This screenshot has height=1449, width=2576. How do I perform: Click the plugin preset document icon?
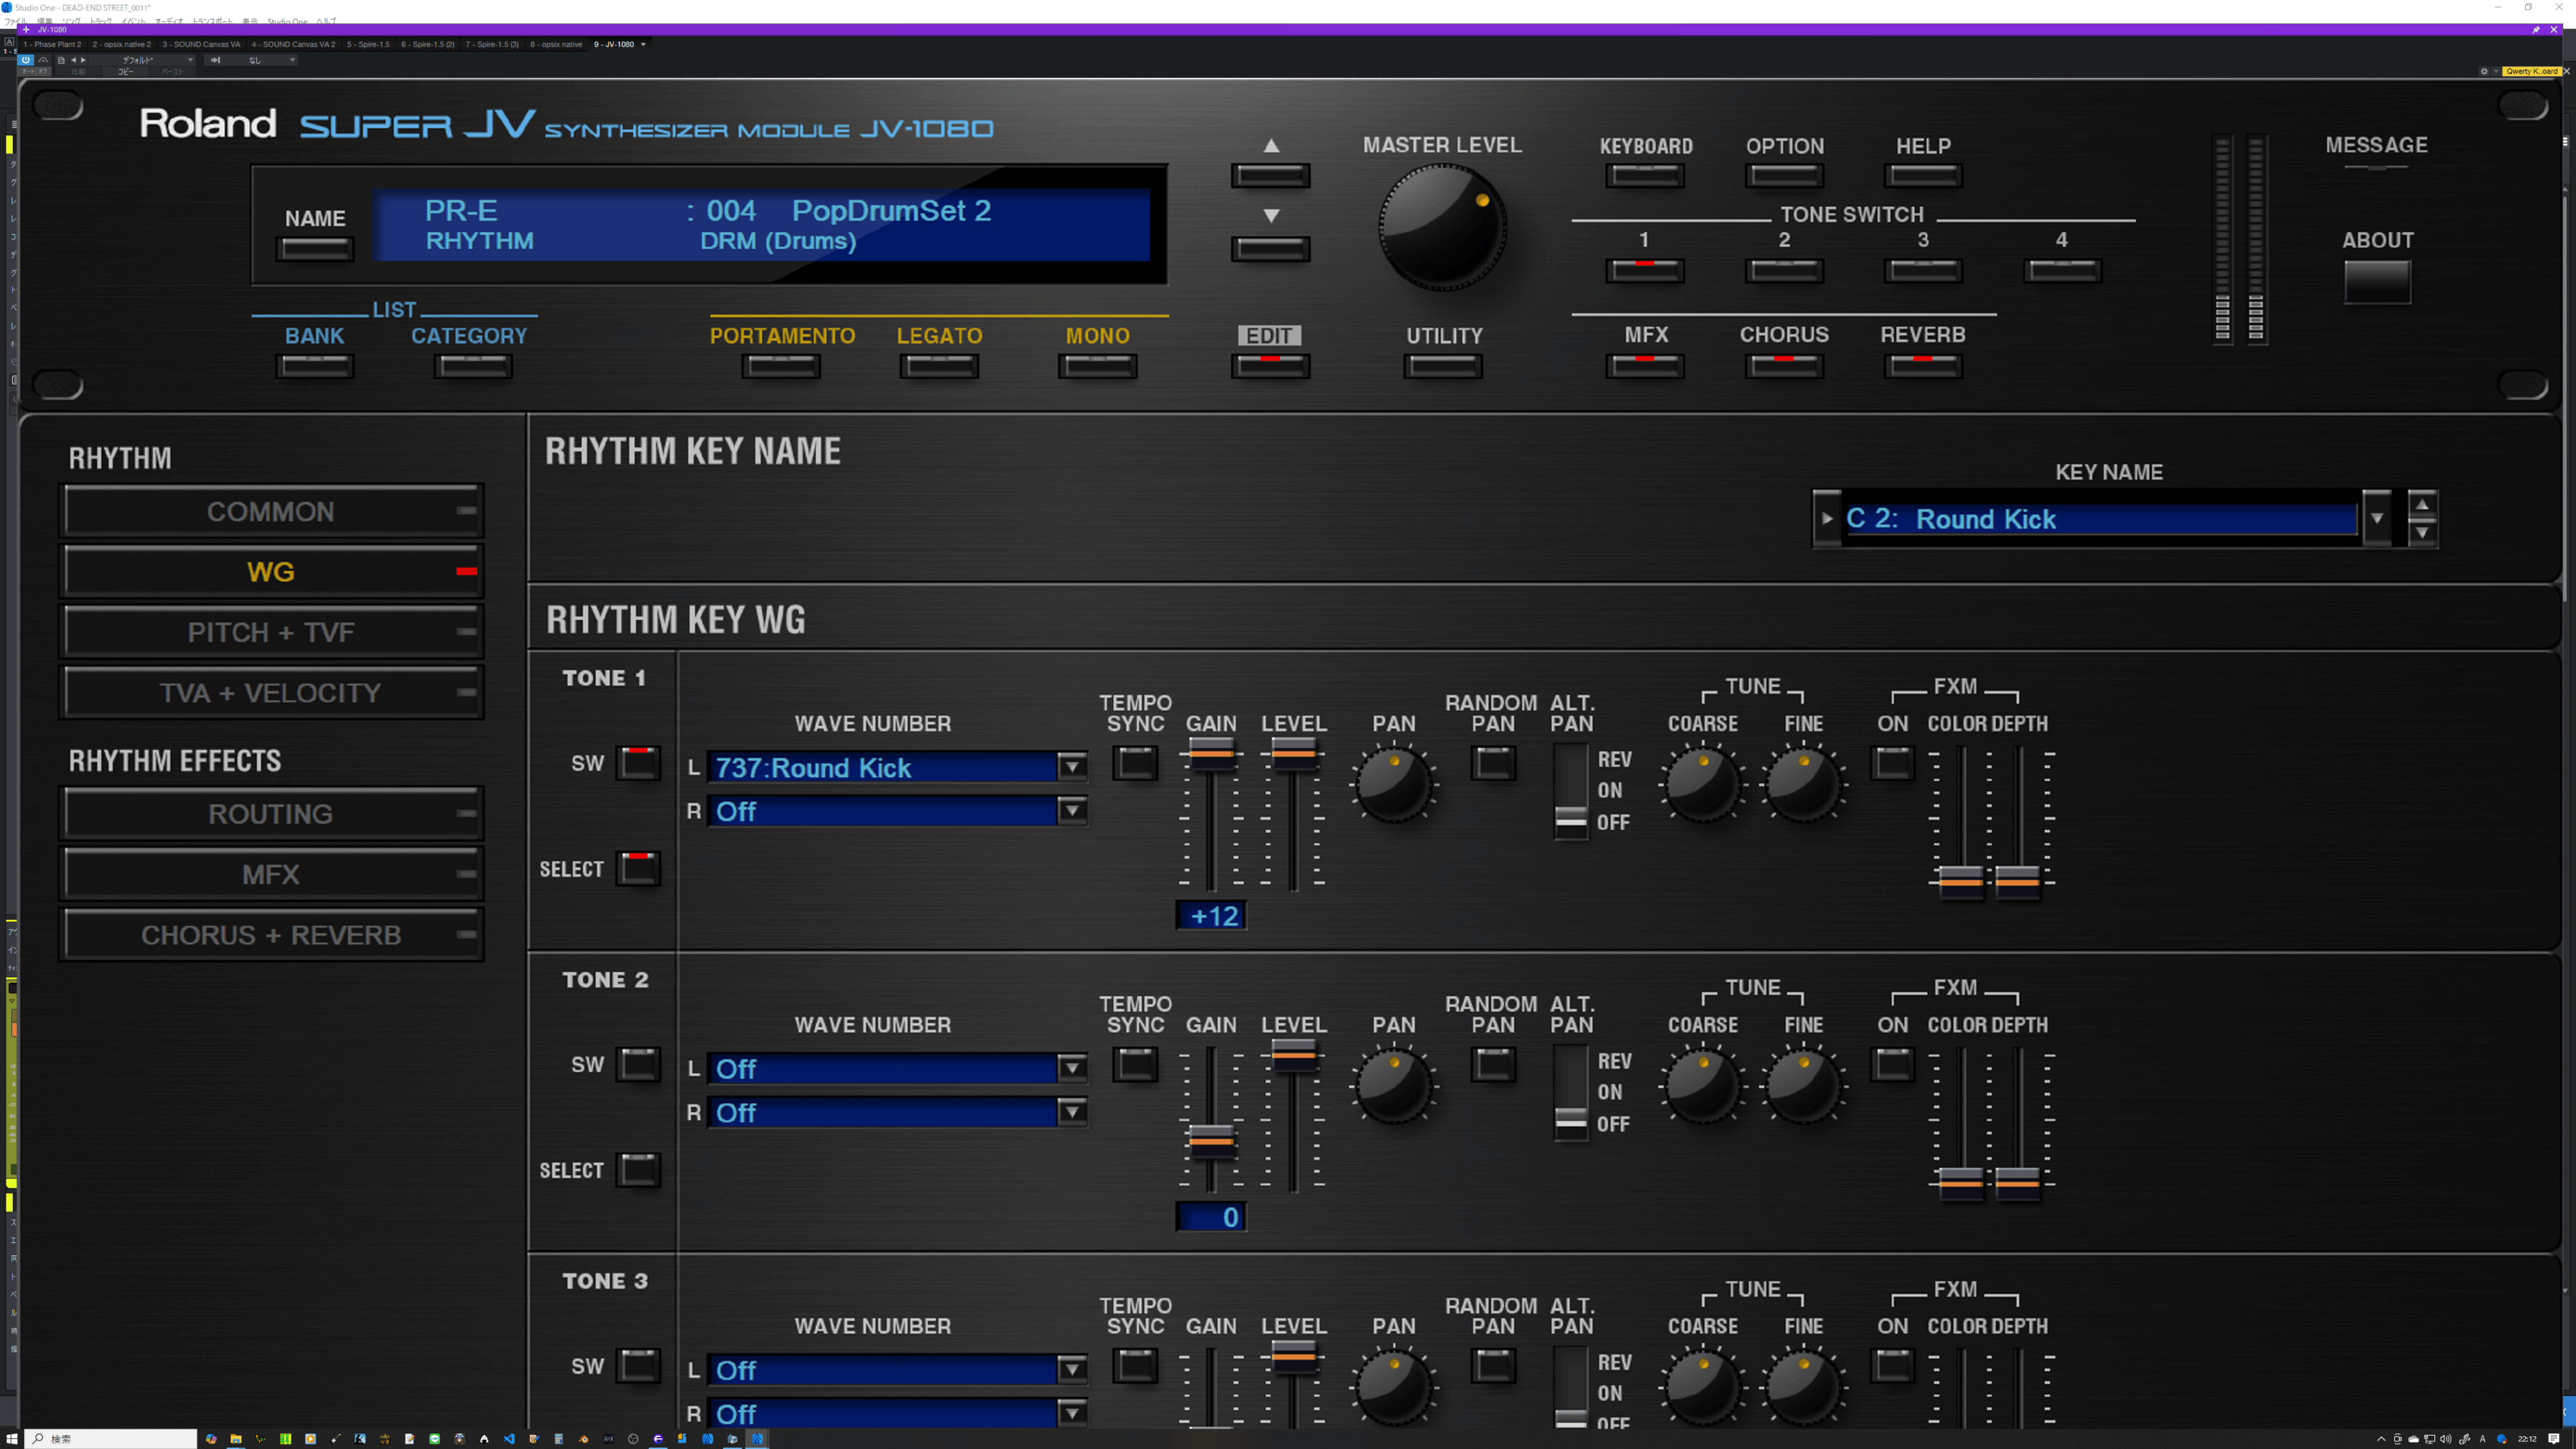[61, 60]
